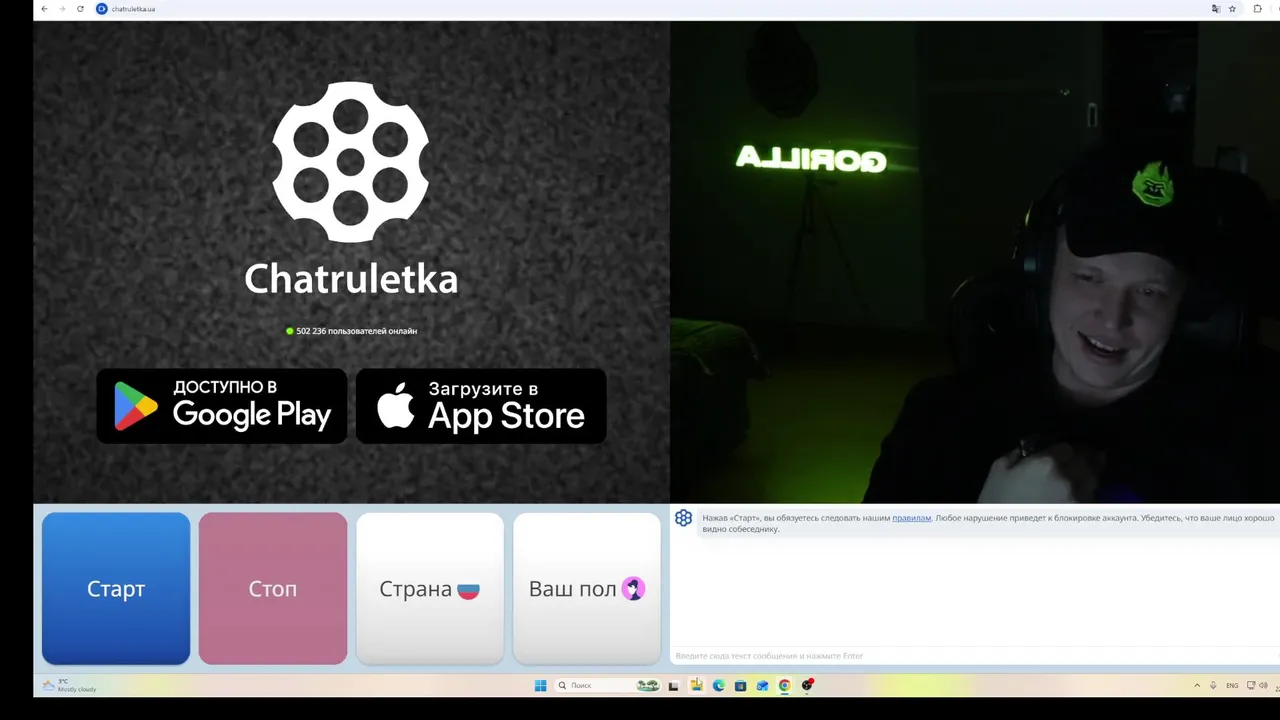This screenshot has height=720, width=1280.
Task: Click the pink Стоп button
Action: 273,588
